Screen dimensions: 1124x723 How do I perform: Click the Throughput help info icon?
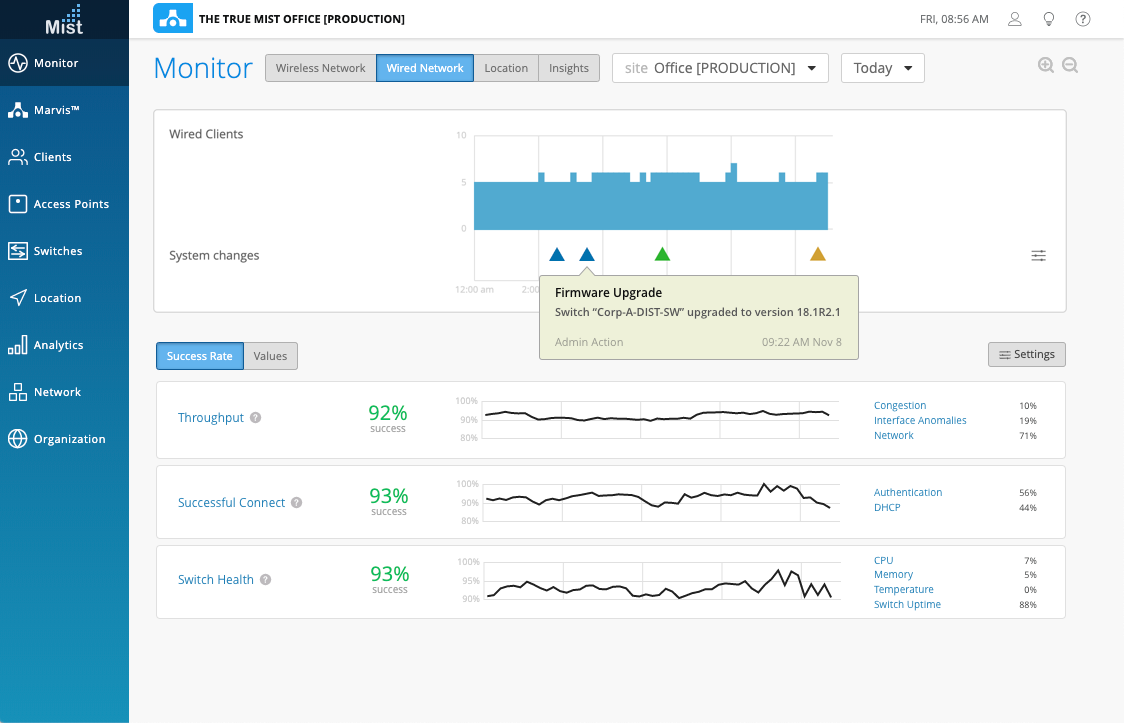point(256,418)
